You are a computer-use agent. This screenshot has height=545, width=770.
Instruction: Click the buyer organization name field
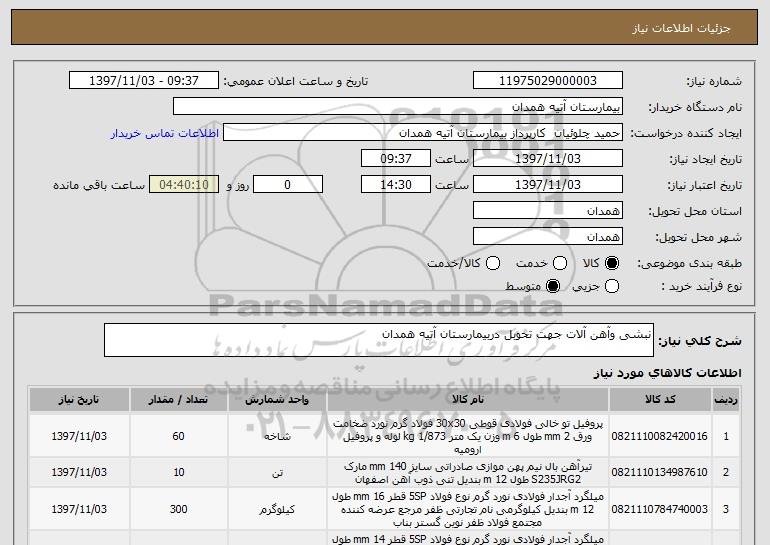pos(398,107)
